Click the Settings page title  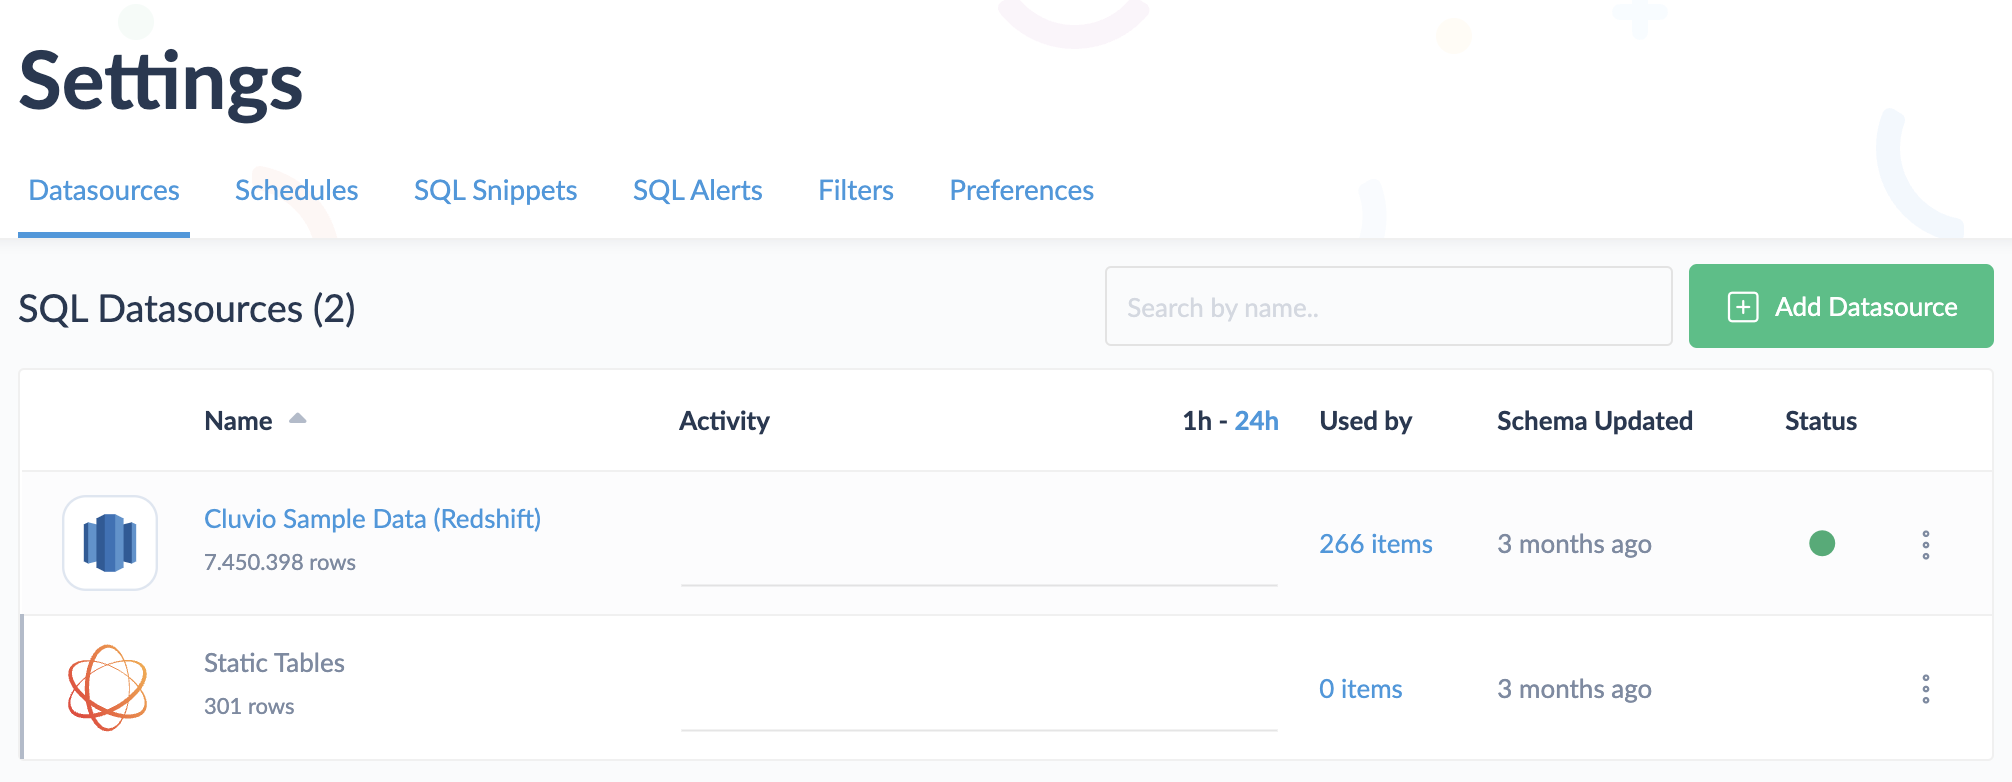161,83
